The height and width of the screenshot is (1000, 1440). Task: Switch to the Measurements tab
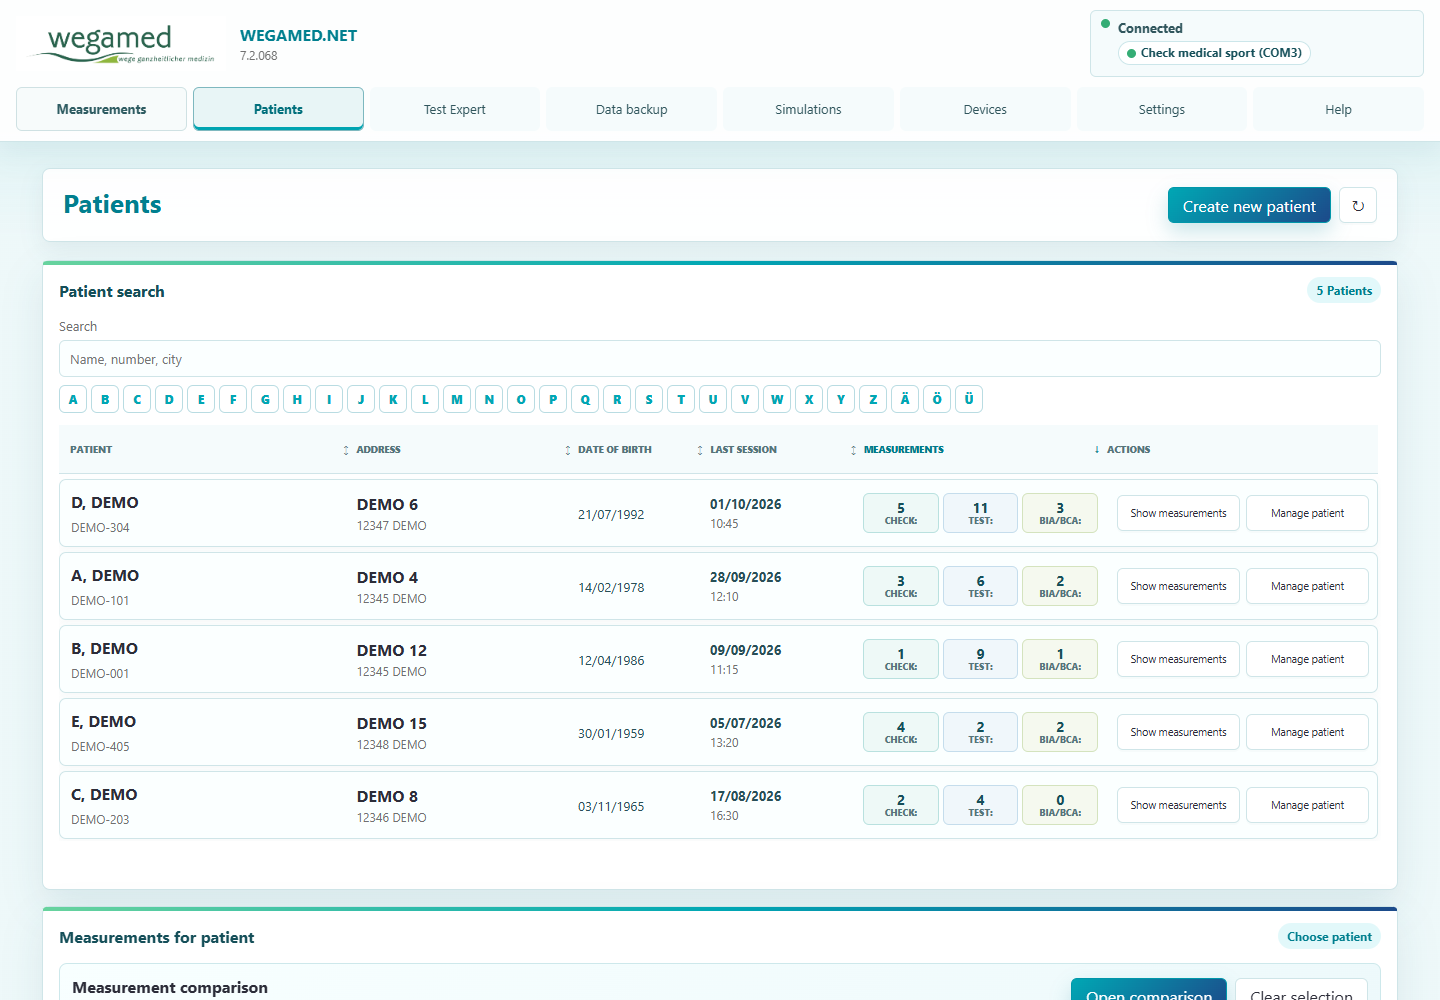tap(101, 109)
